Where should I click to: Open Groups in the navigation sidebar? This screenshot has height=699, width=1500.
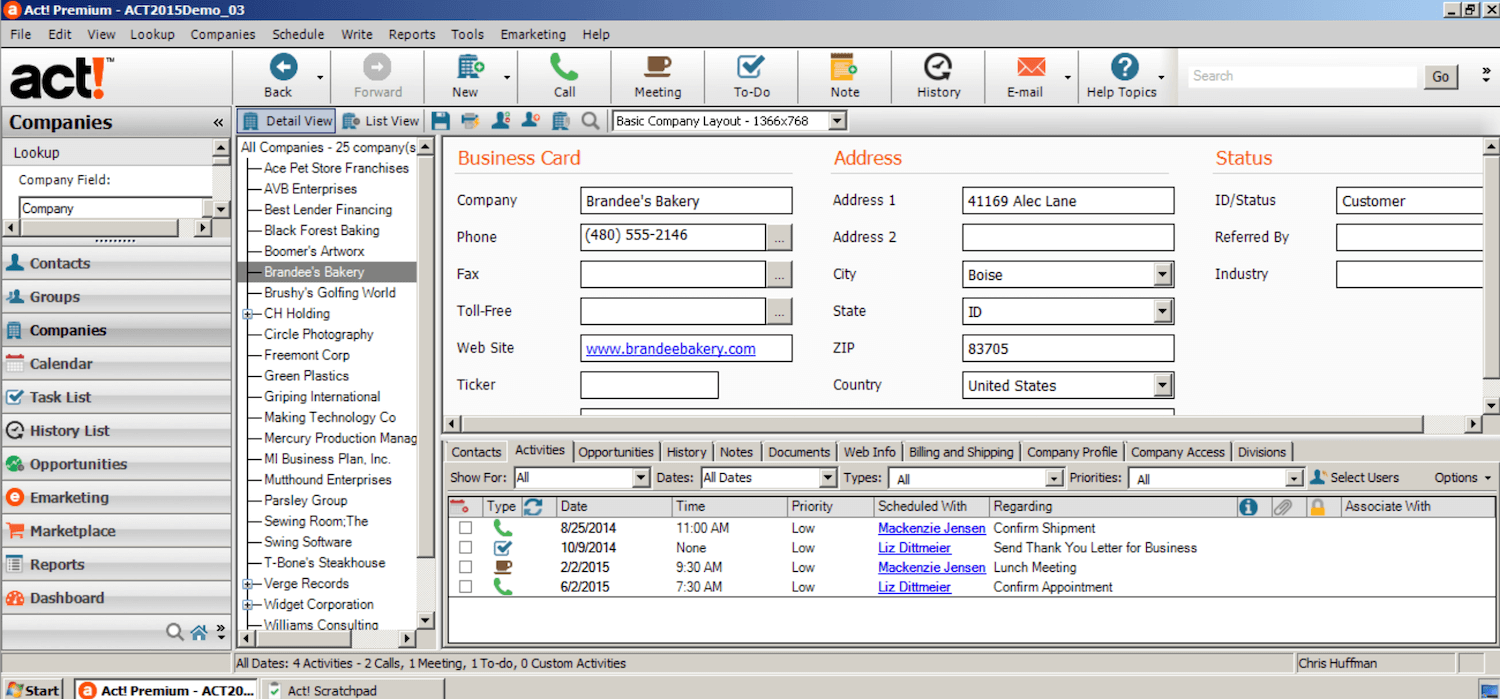[x=116, y=297]
